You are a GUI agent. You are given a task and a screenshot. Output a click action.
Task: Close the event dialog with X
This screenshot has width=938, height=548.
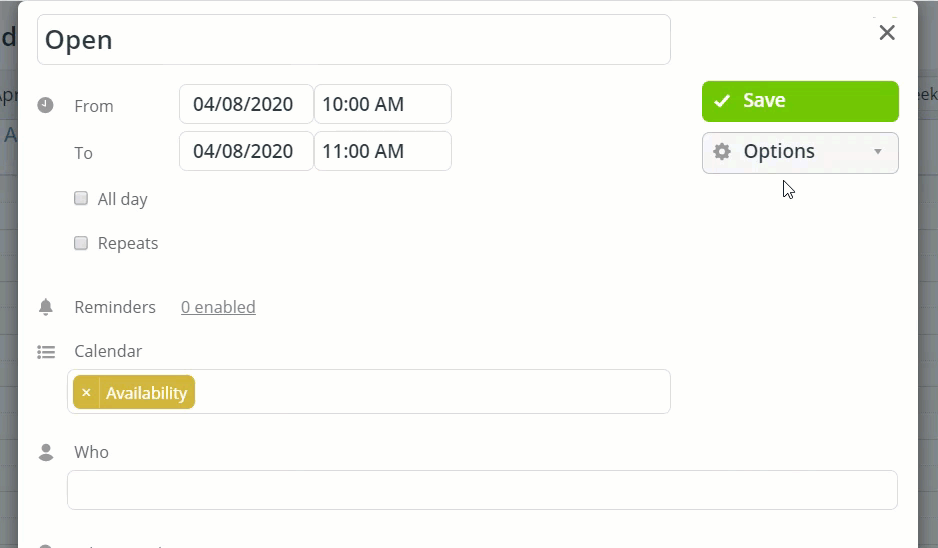tap(886, 33)
